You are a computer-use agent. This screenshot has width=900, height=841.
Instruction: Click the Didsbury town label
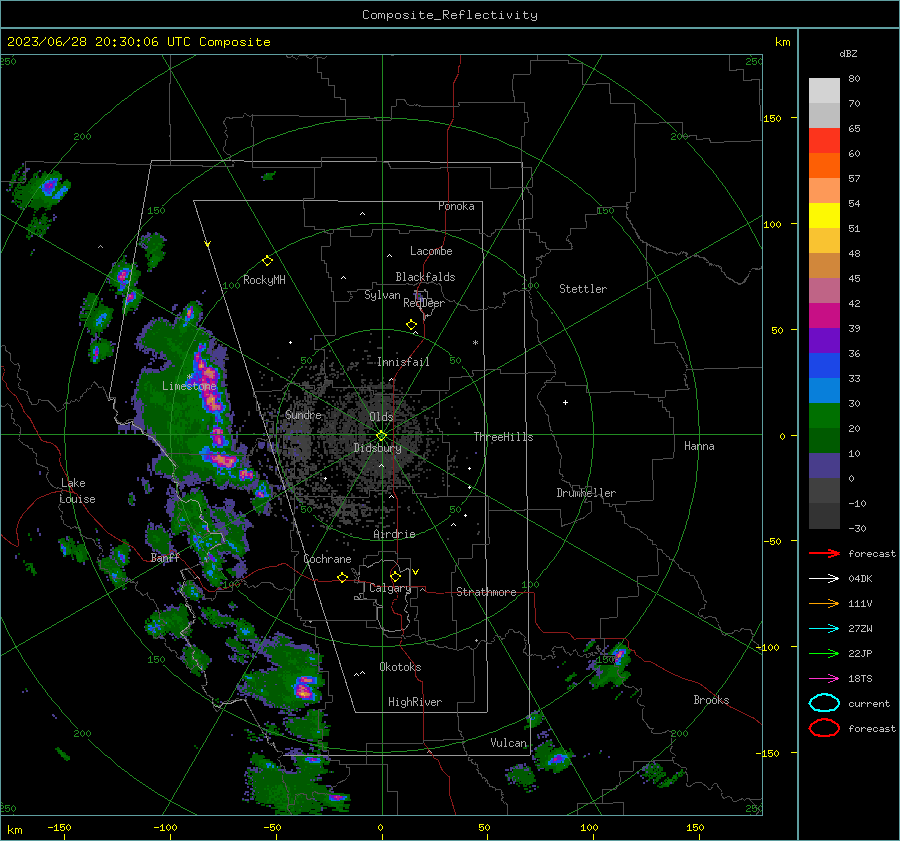point(377,448)
